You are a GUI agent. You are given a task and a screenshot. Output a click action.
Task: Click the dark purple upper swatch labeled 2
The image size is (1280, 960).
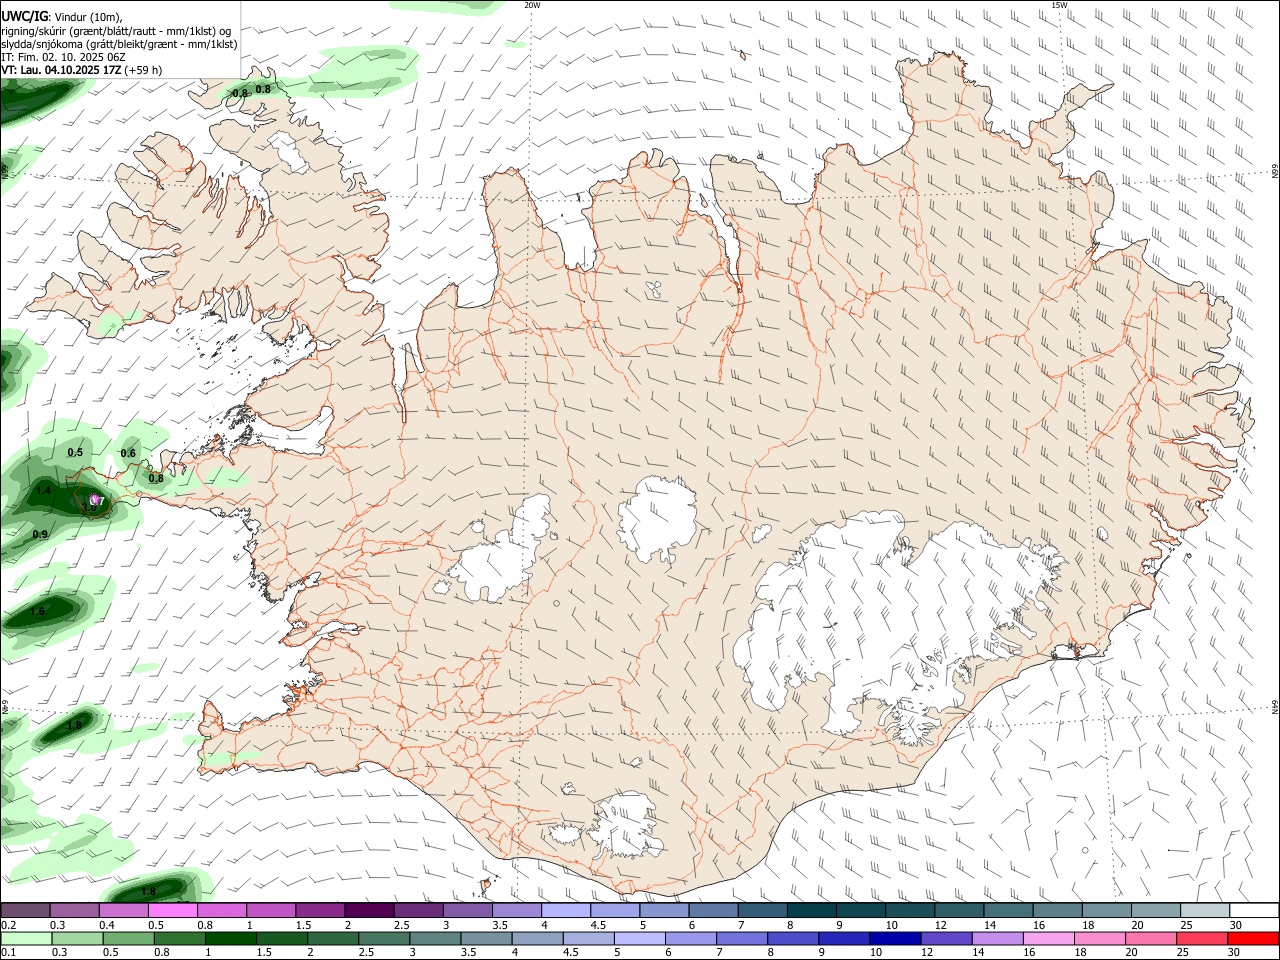(368, 910)
